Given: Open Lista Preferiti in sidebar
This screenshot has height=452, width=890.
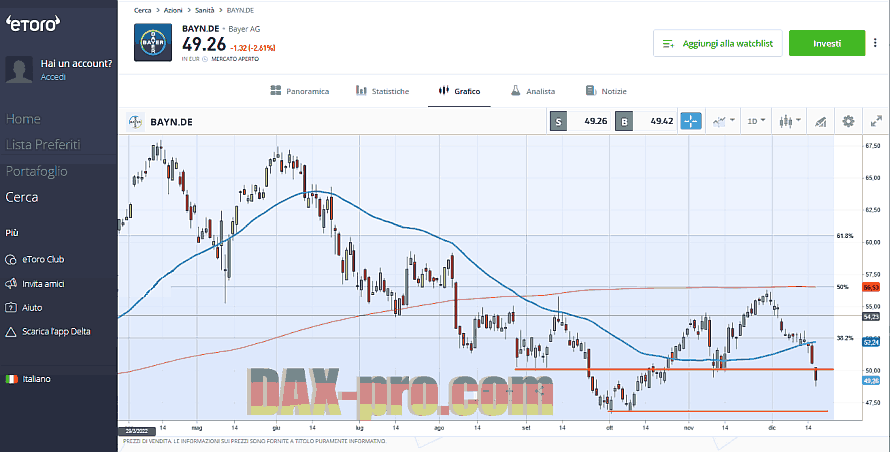Looking at the screenshot, I should click(x=43, y=145).
